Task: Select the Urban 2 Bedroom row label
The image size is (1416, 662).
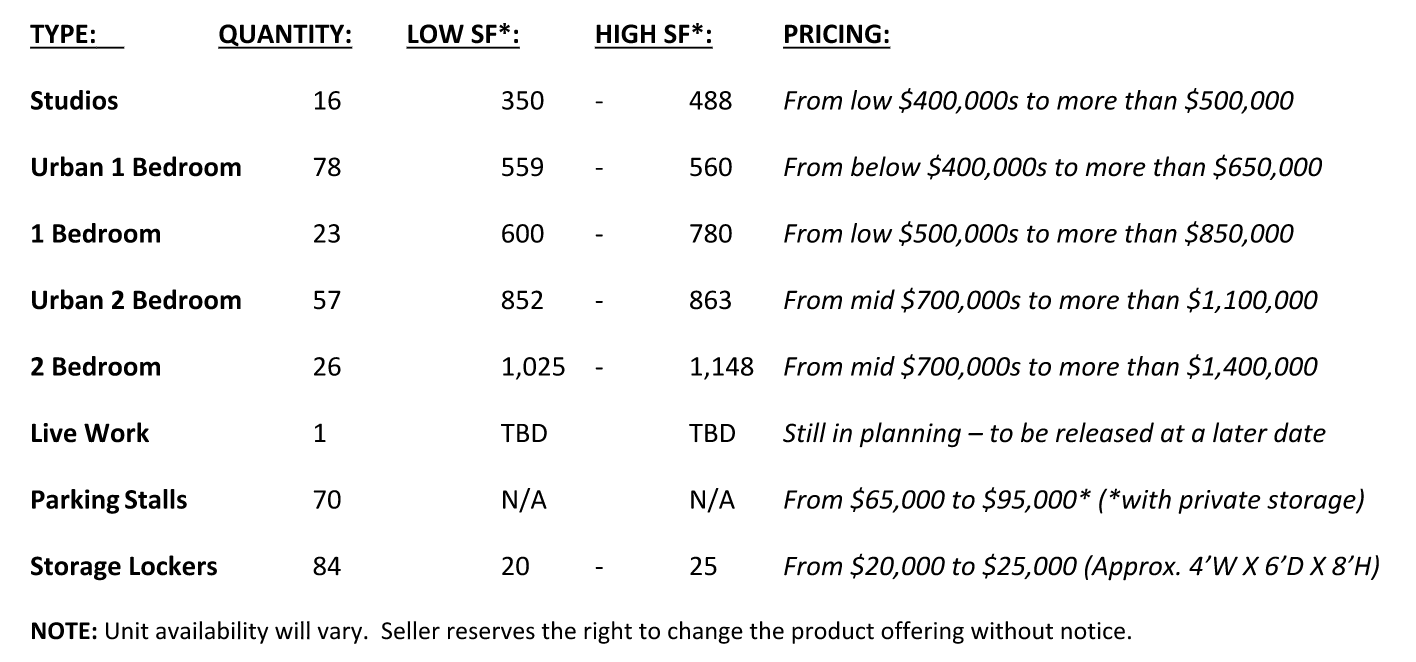Action: [136, 300]
